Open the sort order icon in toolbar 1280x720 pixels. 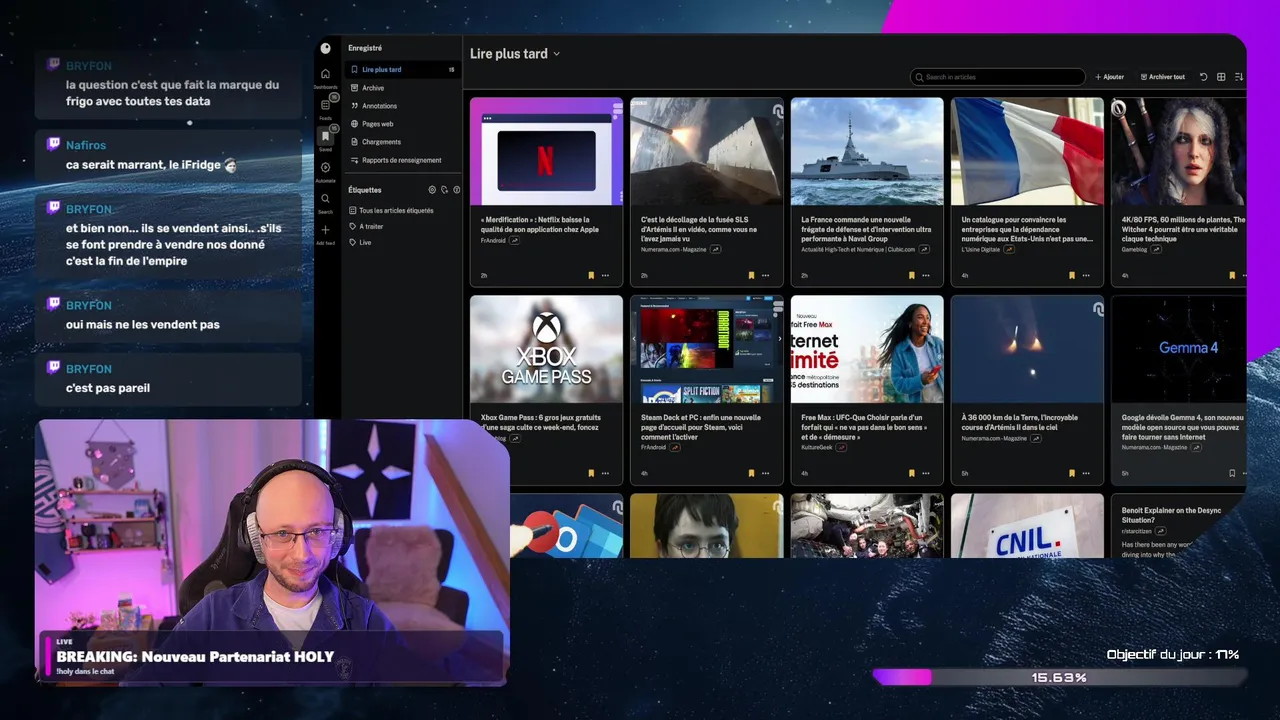click(1238, 76)
